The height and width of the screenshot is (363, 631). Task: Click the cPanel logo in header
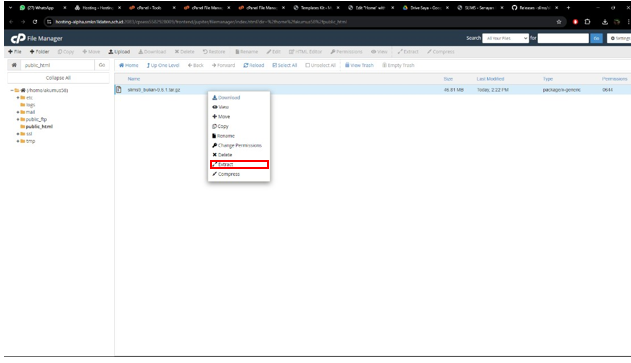point(18,38)
